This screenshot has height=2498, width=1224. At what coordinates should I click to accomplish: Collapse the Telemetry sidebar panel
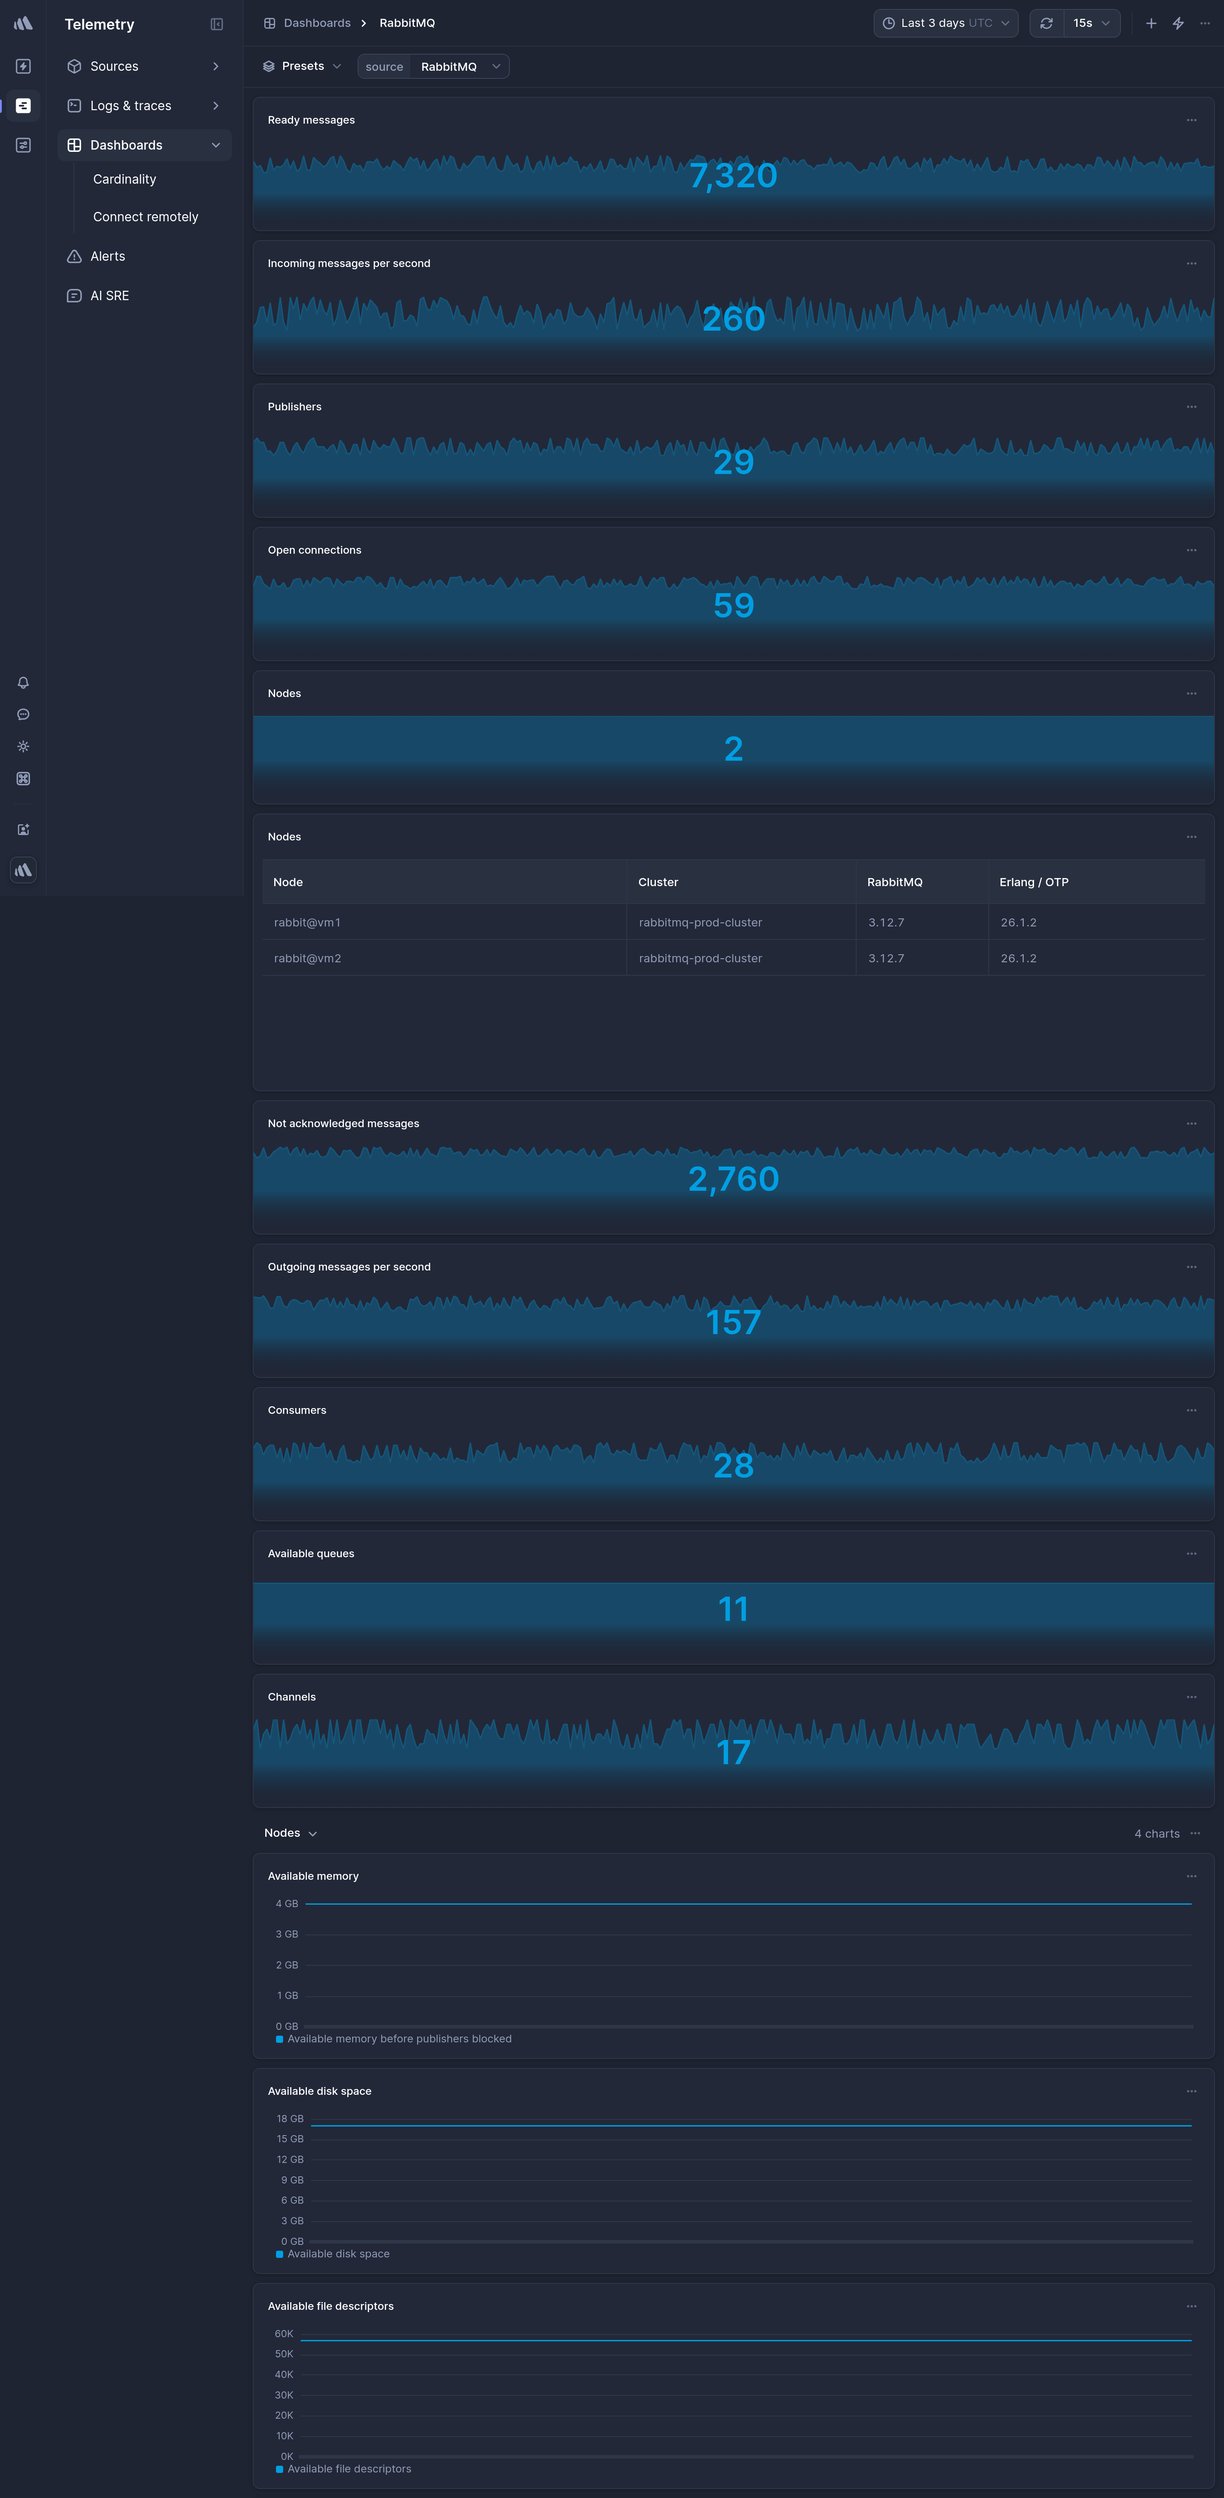click(216, 24)
